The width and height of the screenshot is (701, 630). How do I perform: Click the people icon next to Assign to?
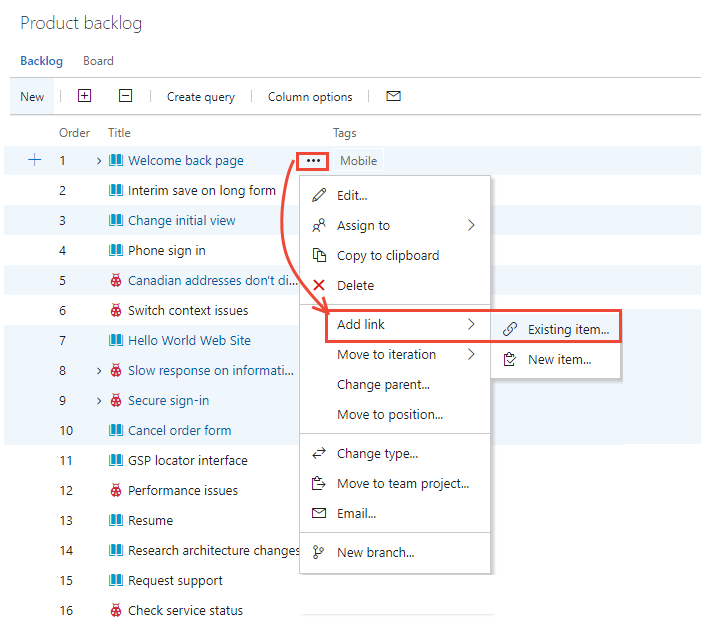click(x=319, y=225)
